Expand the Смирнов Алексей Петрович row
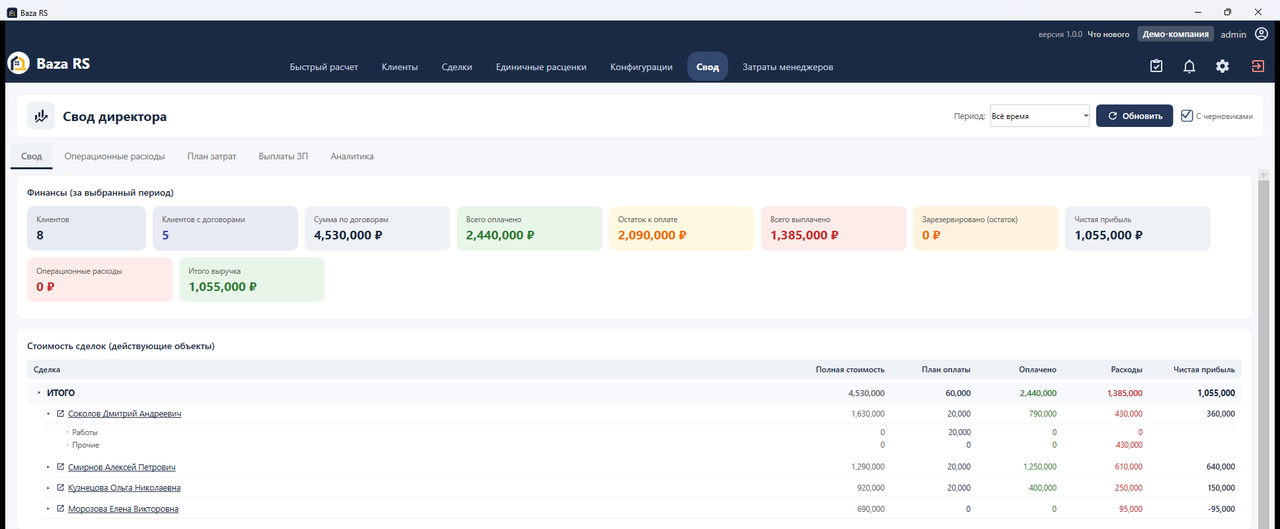 (x=48, y=467)
